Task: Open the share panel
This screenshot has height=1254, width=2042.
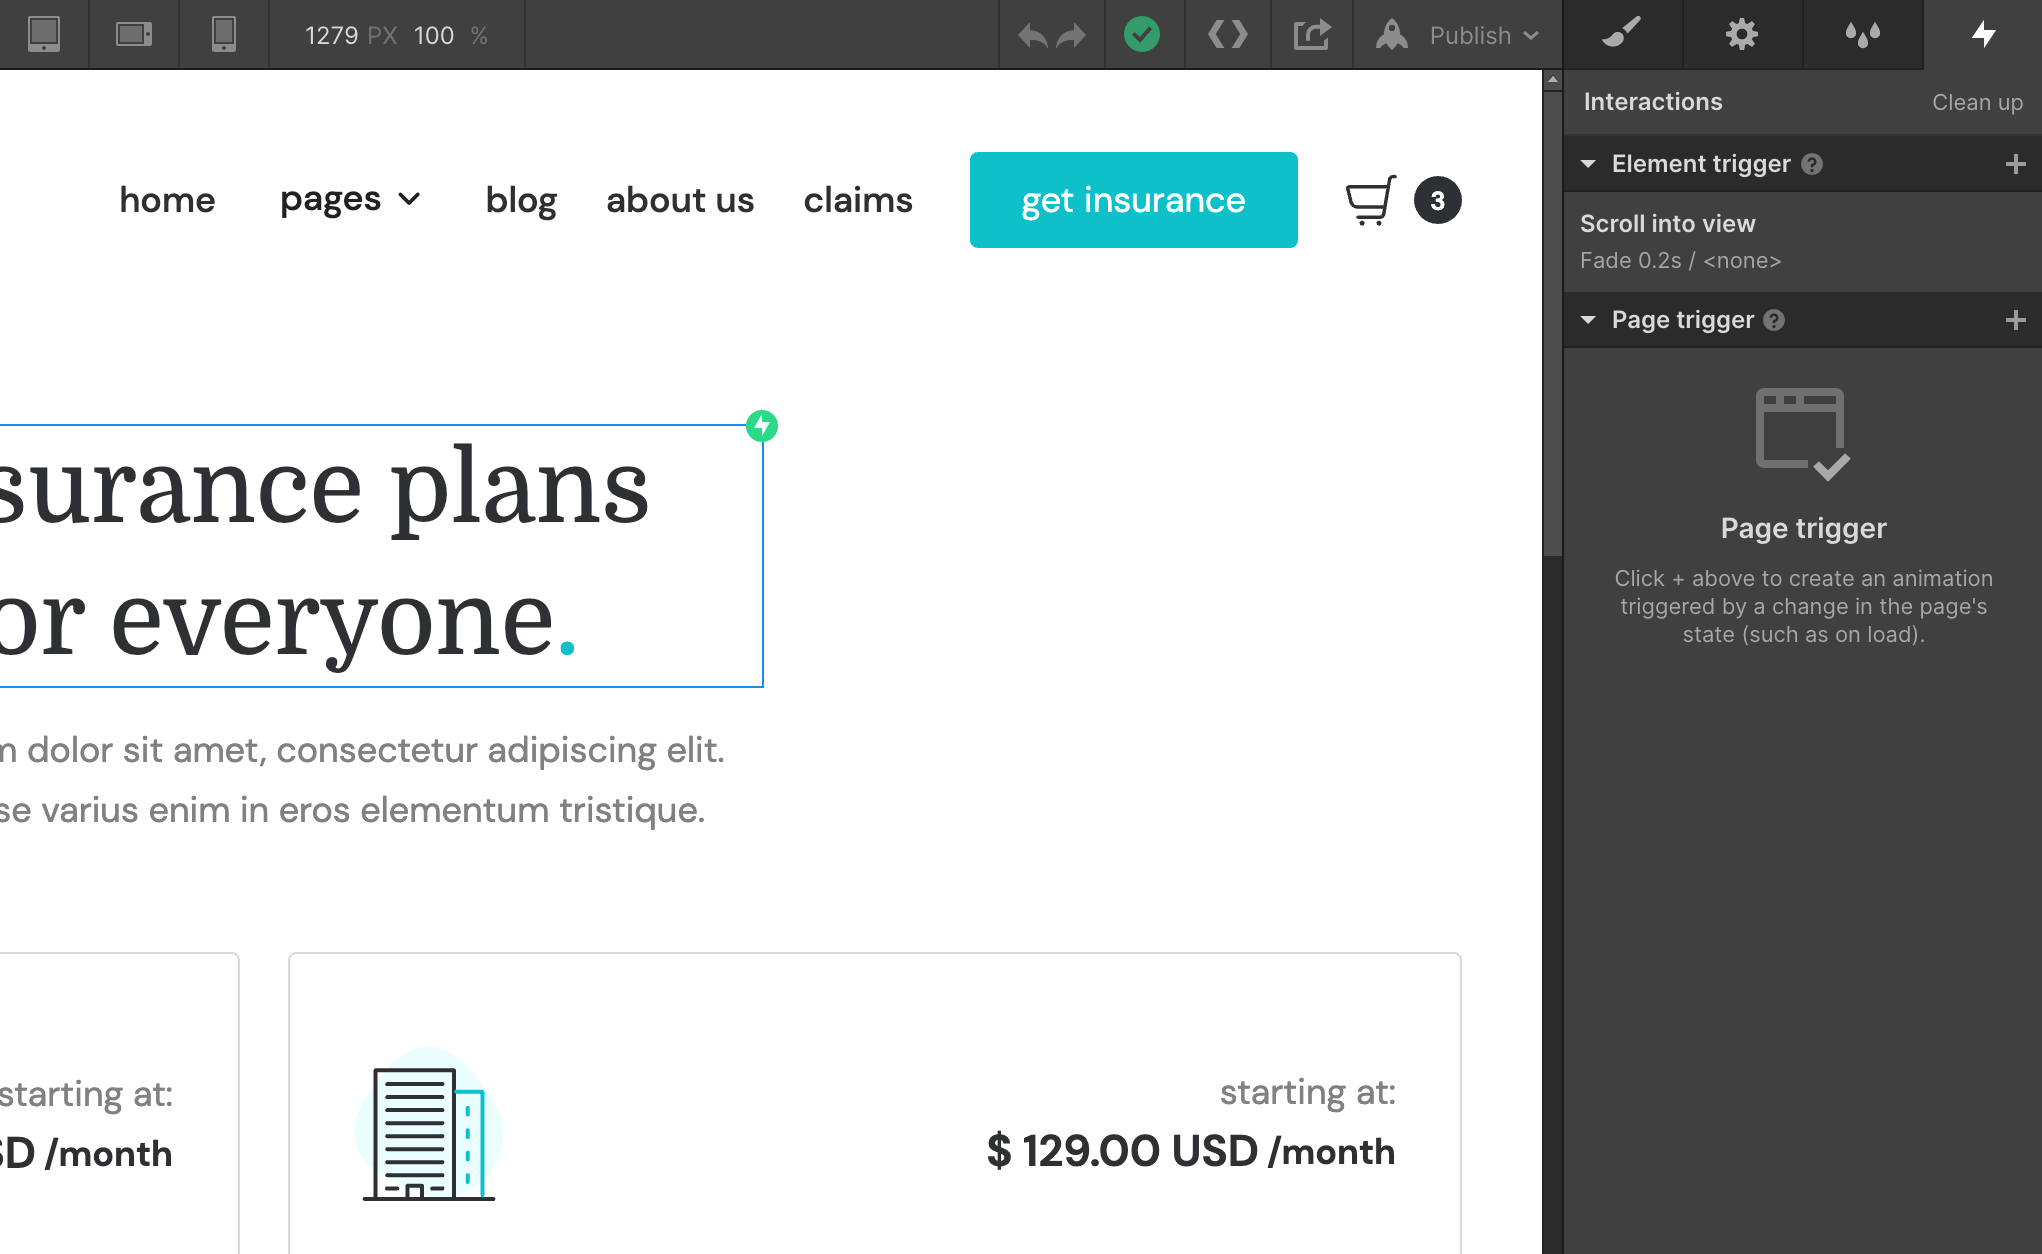Action: 1311,34
